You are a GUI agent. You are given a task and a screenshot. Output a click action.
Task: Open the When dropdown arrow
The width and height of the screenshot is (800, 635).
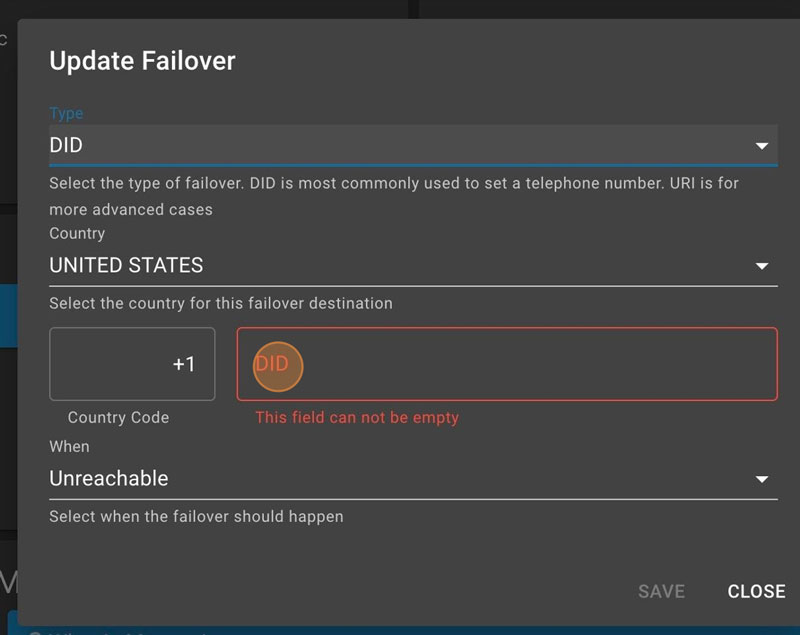(762, 479)
